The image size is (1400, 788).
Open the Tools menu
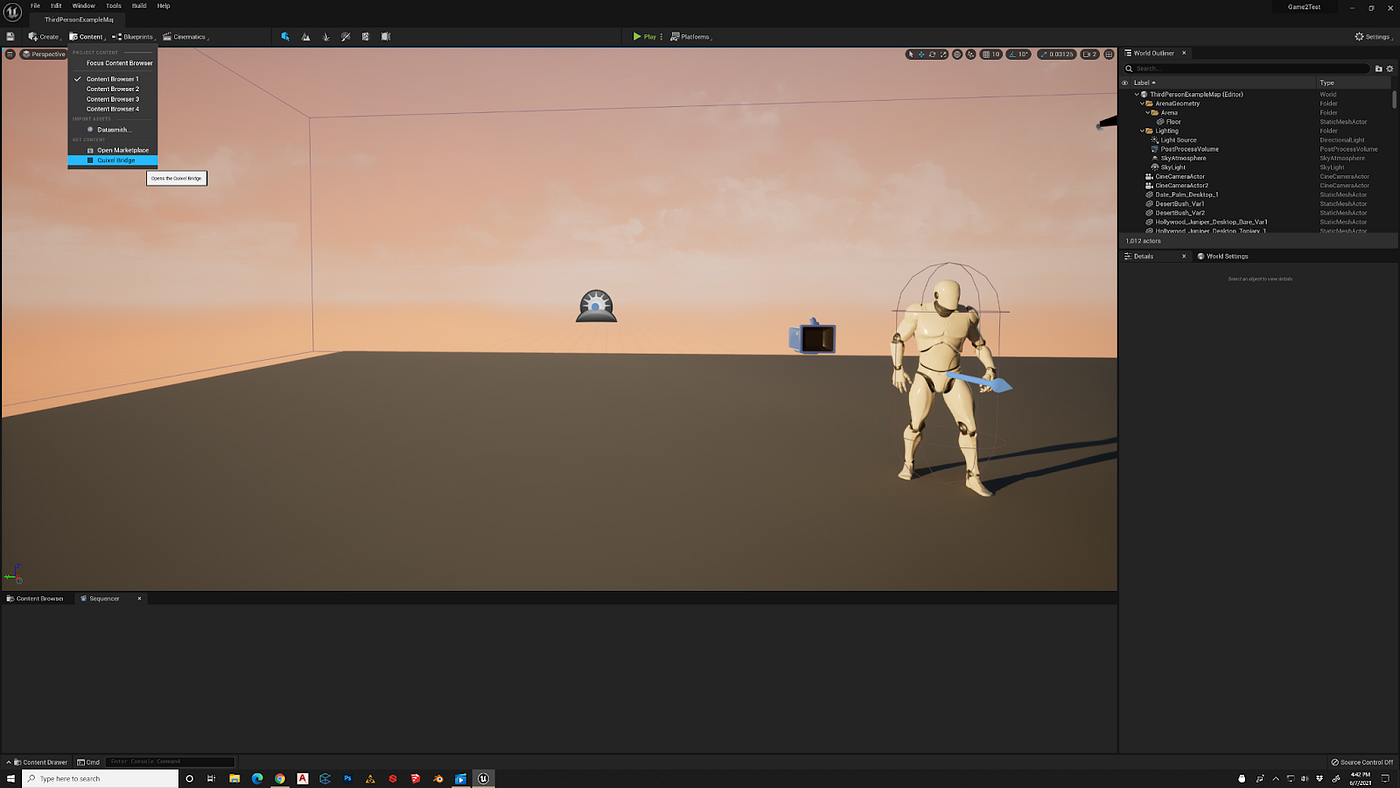coord(113,6)
